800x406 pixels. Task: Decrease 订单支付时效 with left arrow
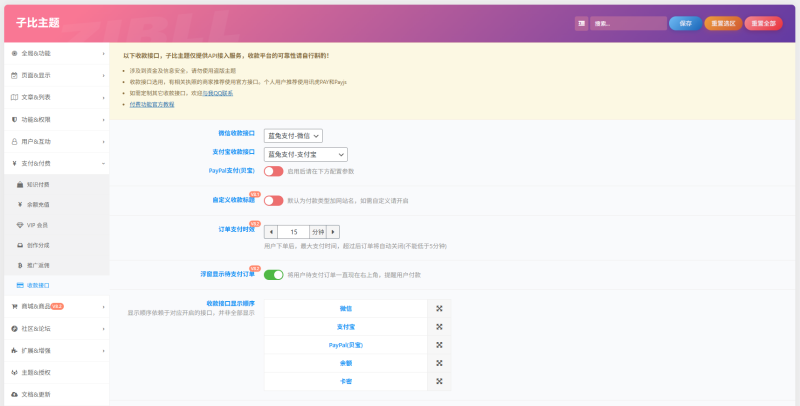(x=271, y=232)
